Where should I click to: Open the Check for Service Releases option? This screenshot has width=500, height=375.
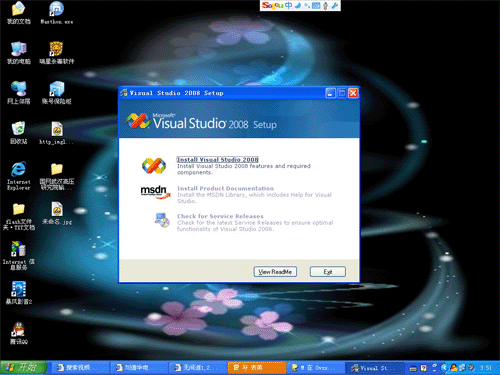pyautogui.click(x=220, y=216)
